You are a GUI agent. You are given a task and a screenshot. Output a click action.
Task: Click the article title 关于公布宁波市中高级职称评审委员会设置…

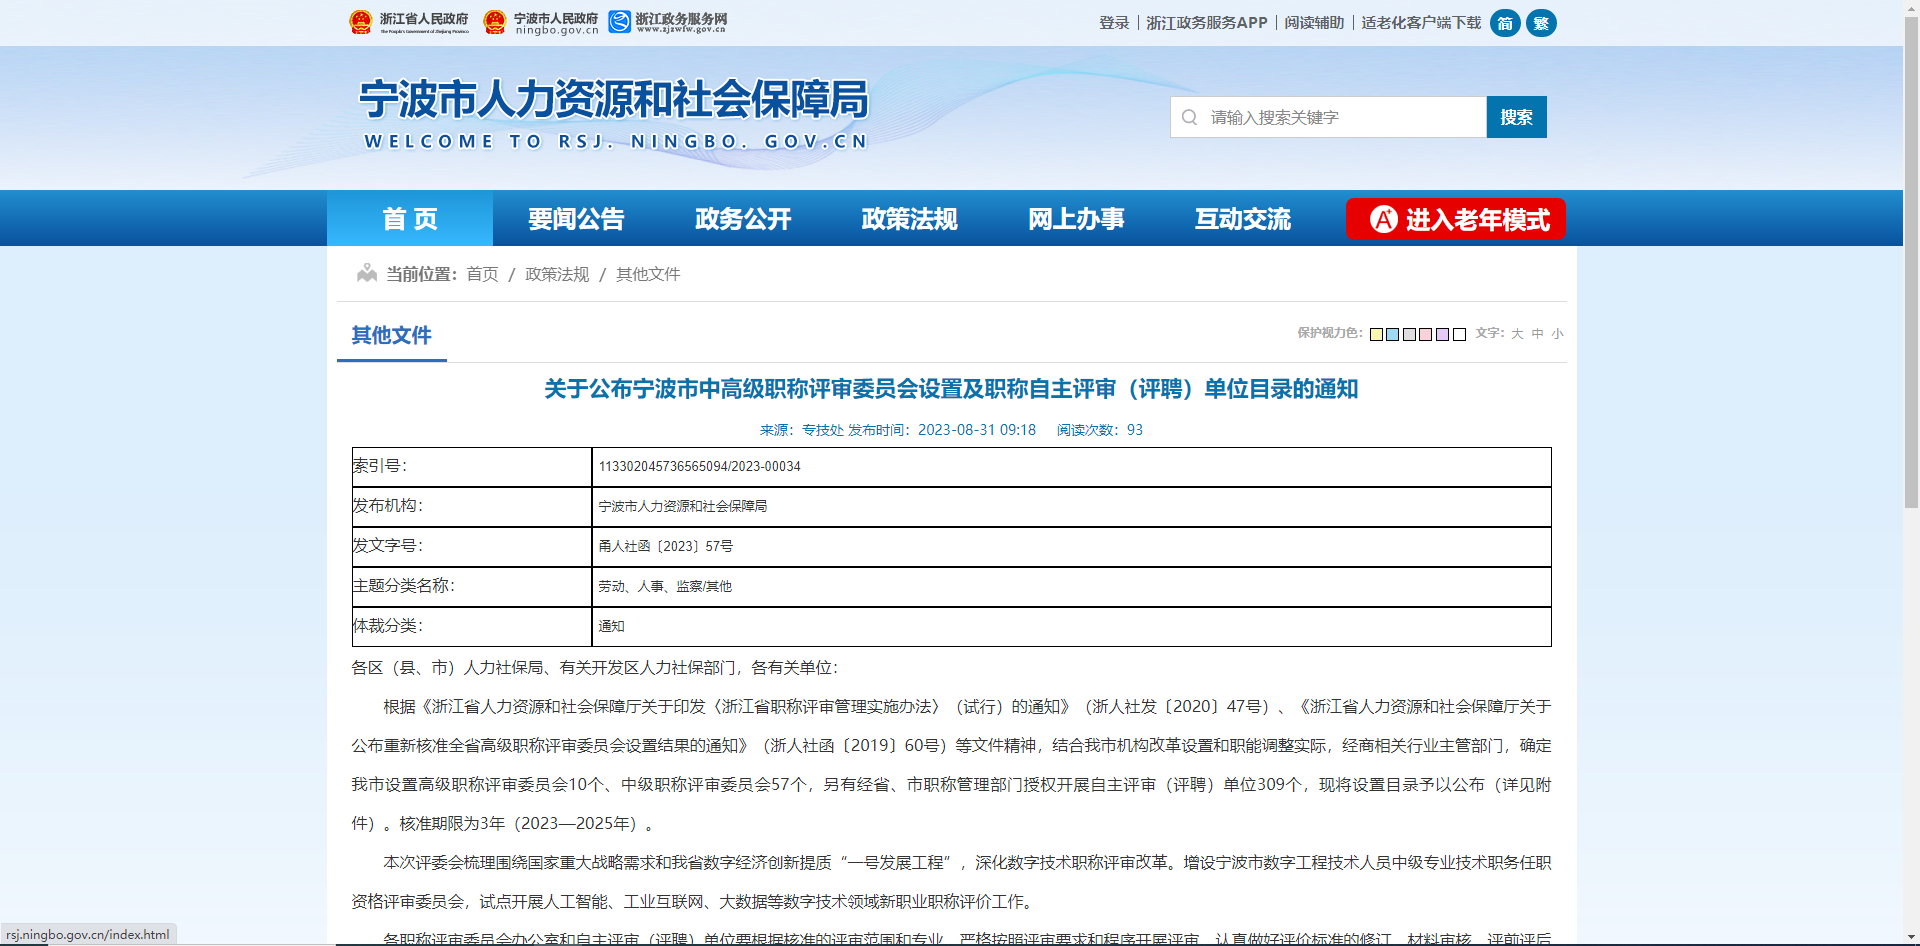951,389
